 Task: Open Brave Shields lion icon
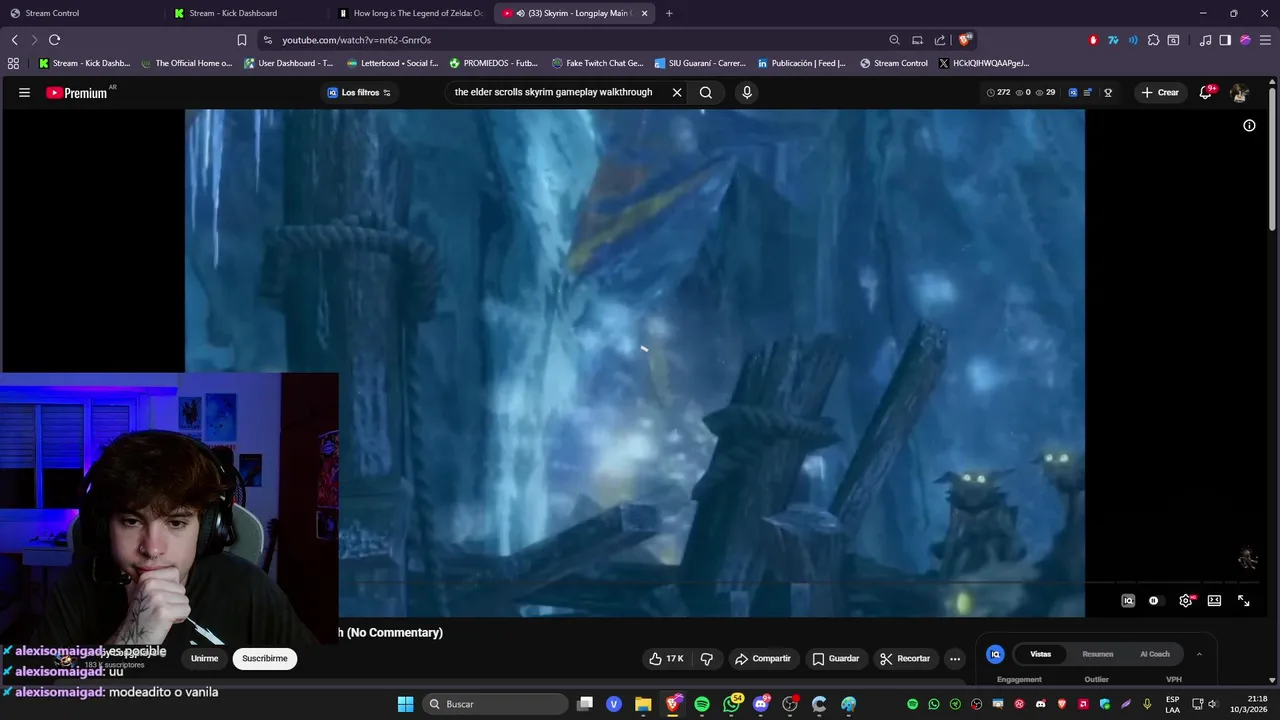tap(965, 40)
